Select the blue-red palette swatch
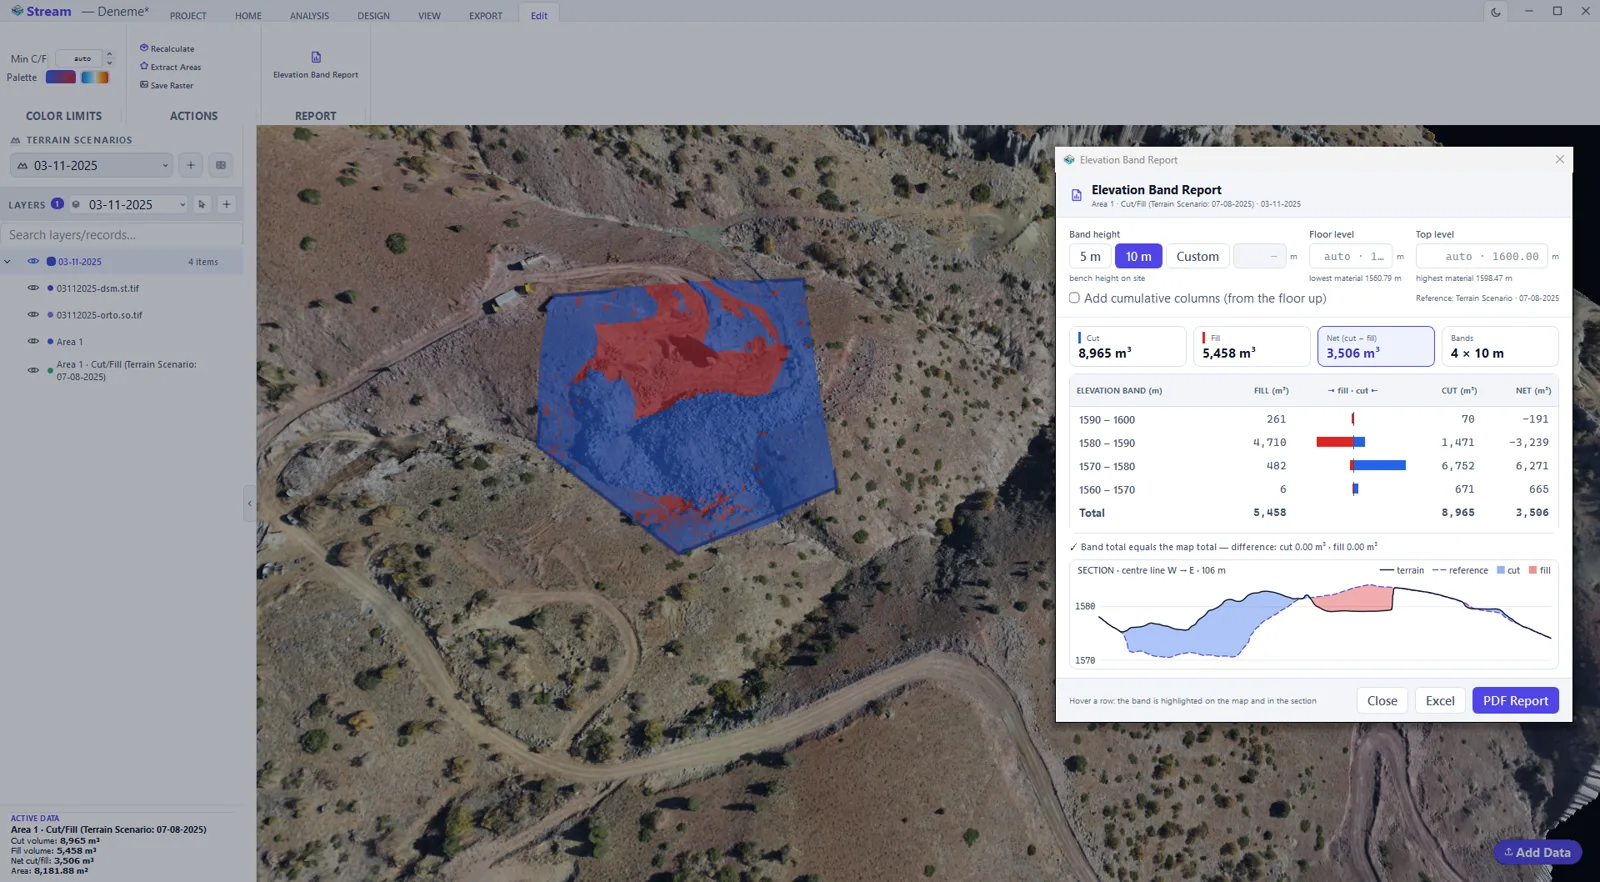This screenshot has width=1600, height=882. coord(61,77)
